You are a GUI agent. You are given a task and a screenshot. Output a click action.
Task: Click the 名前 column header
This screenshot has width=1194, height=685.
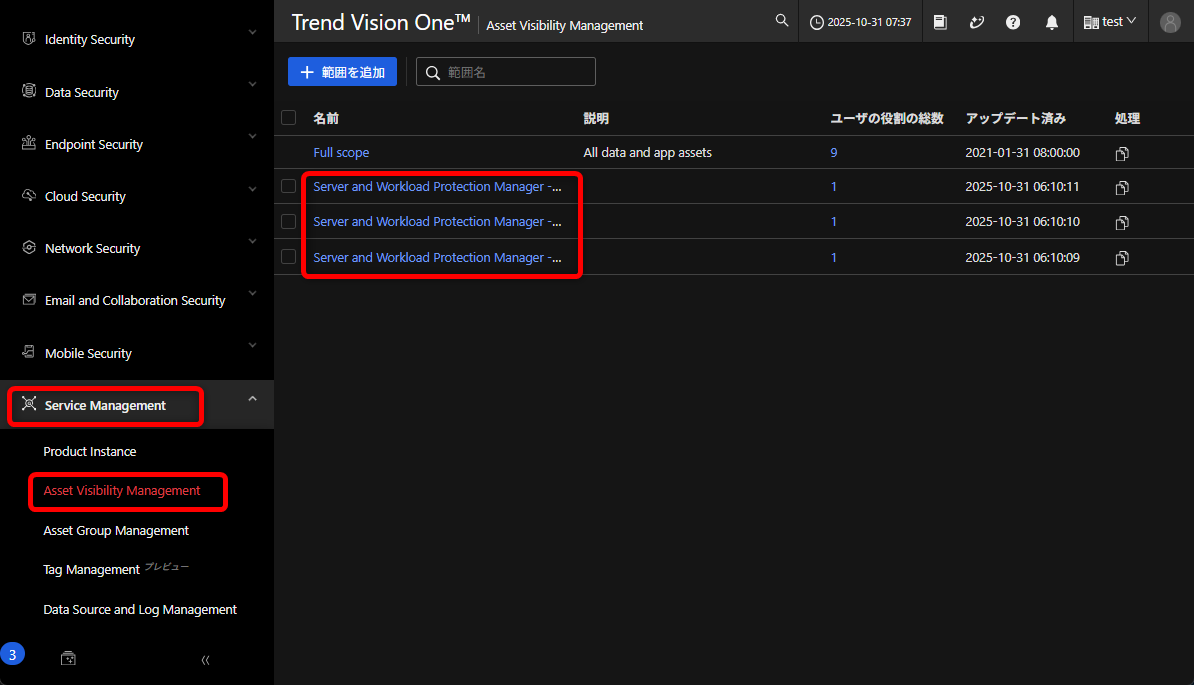pos(326,118)
